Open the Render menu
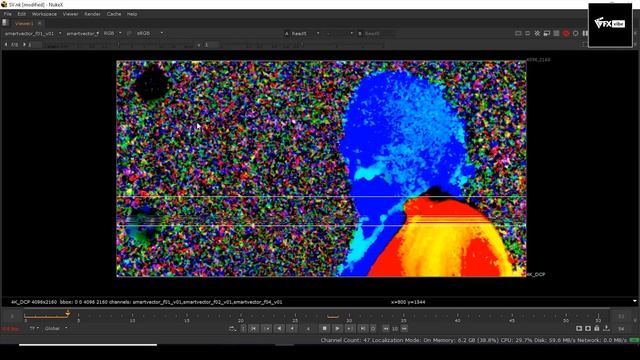 [92, 14]
